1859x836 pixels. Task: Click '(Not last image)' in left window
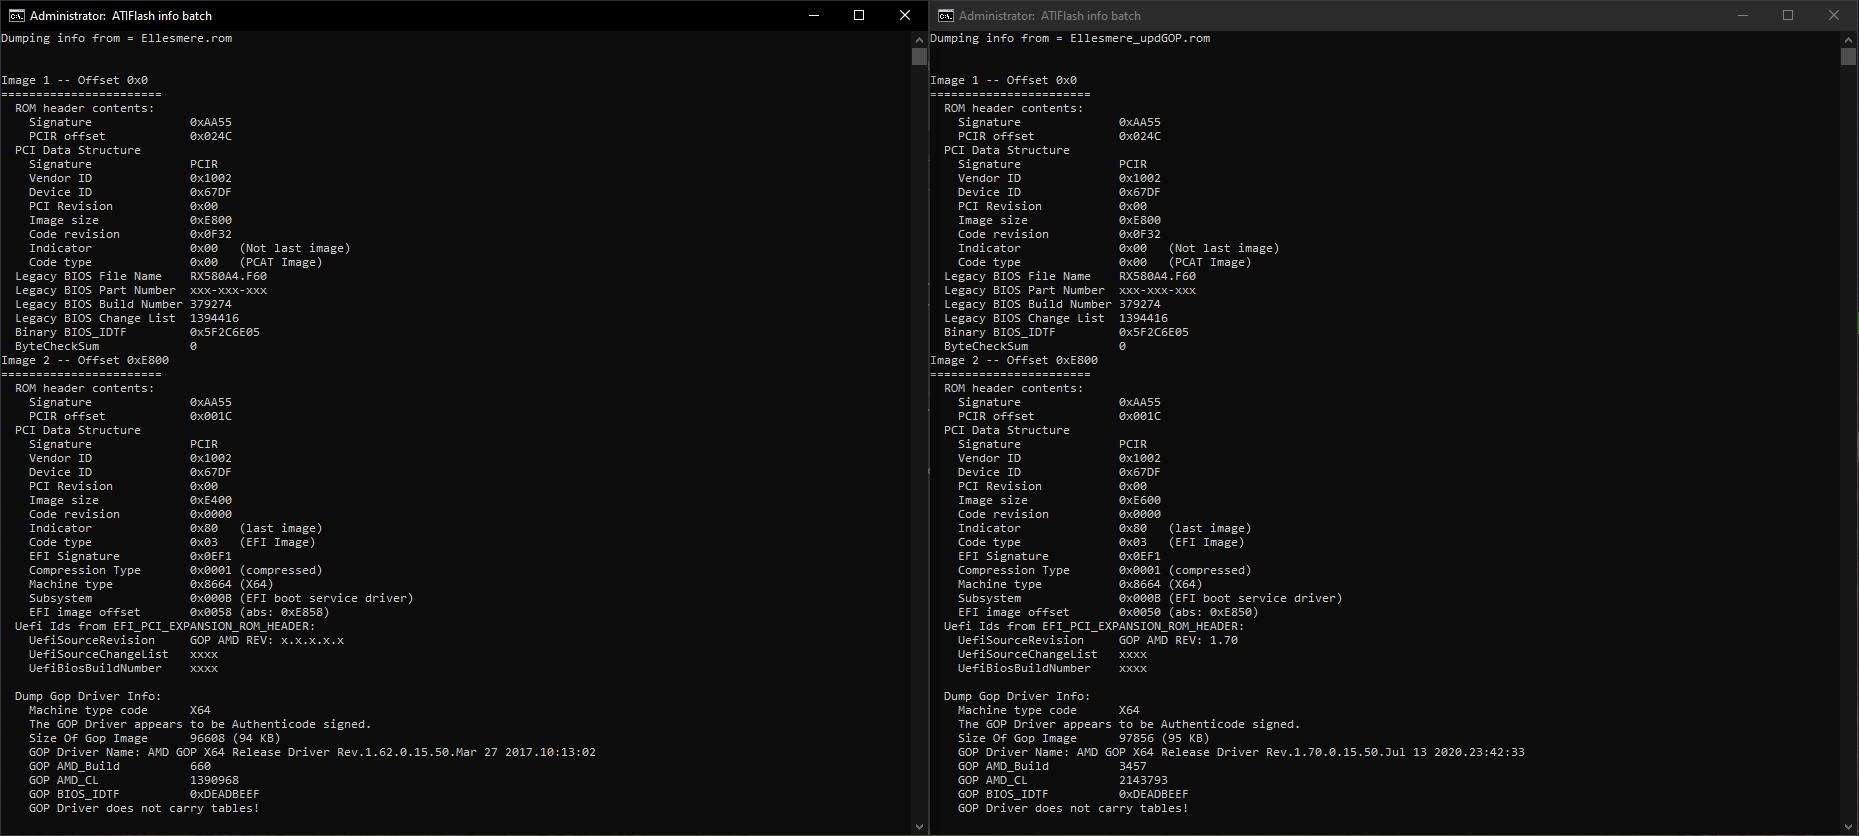click(295, 248)
